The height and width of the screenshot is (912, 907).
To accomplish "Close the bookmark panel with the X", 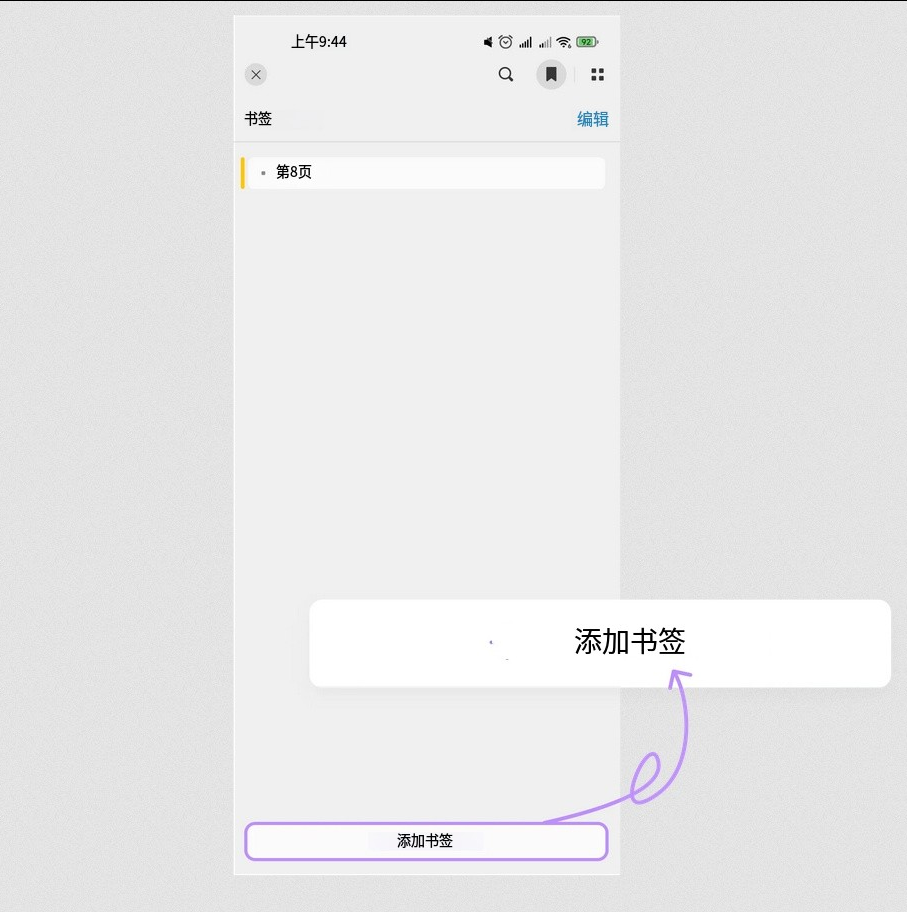I will (255, 74).
